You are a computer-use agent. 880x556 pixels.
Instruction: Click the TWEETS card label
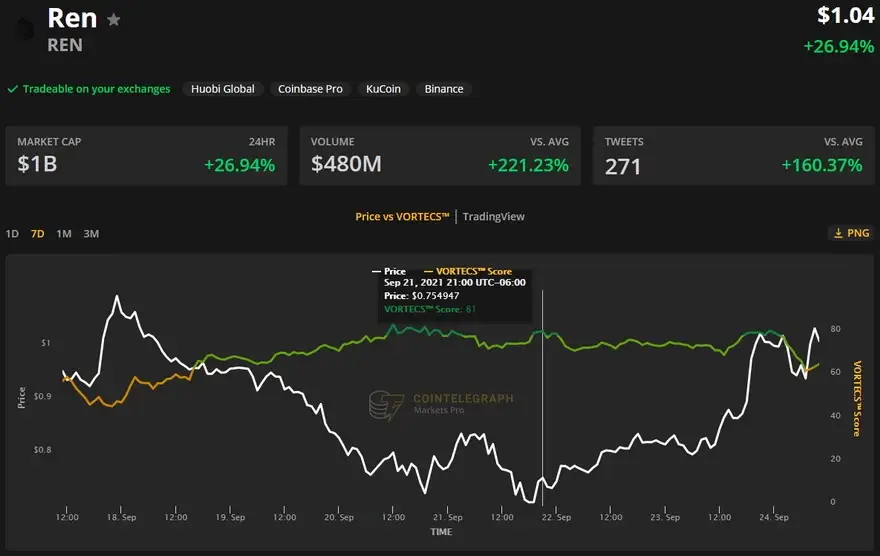point(624,142)
